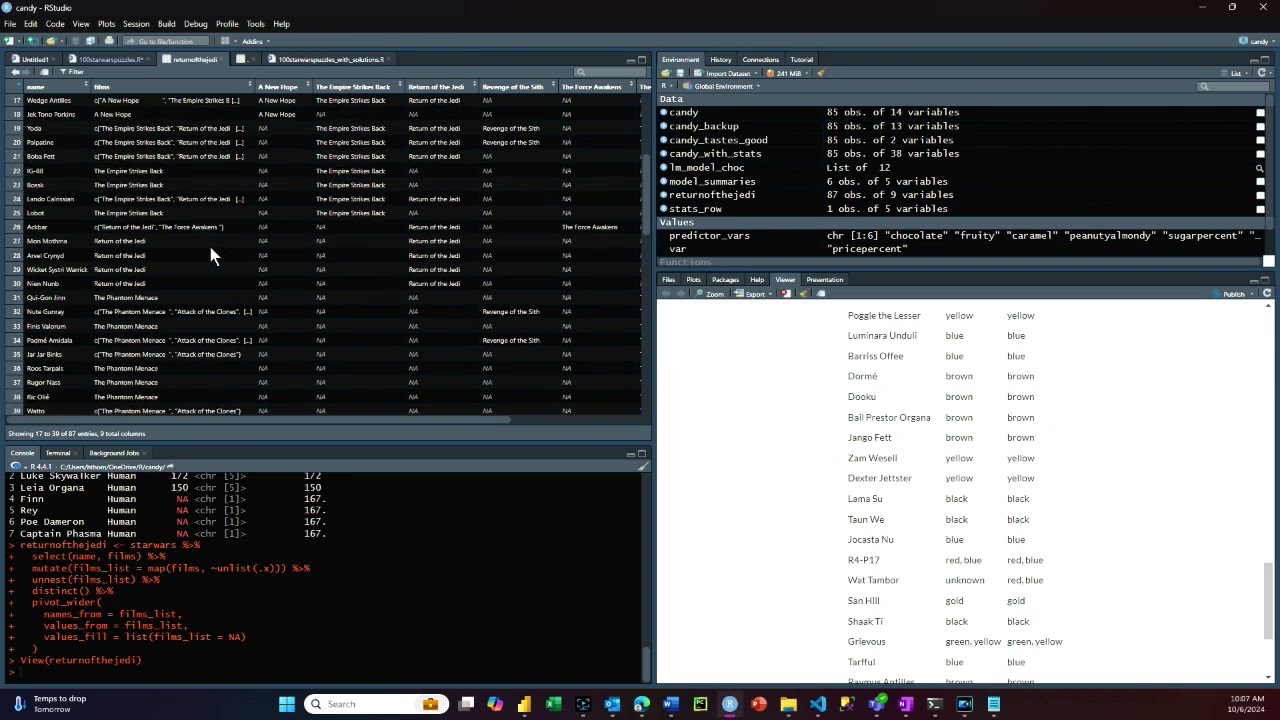Open the 100starwarspuzzles_with_solutions.R tab

click(330, 59)
